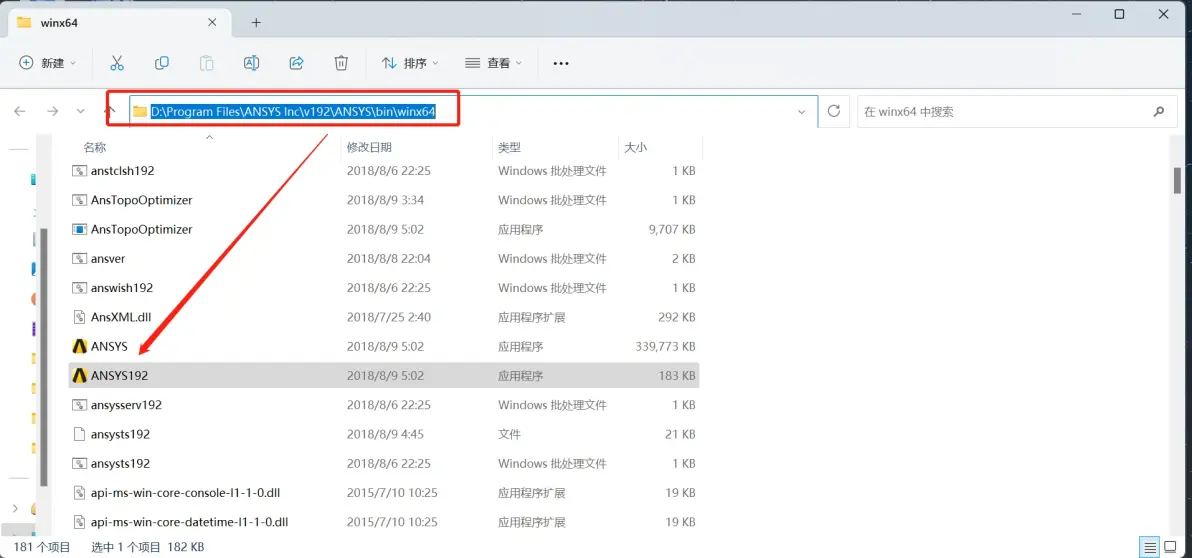Click the Share icon in toolbar
Screen dimensions: 1192x558
click(x=296, y=63)
